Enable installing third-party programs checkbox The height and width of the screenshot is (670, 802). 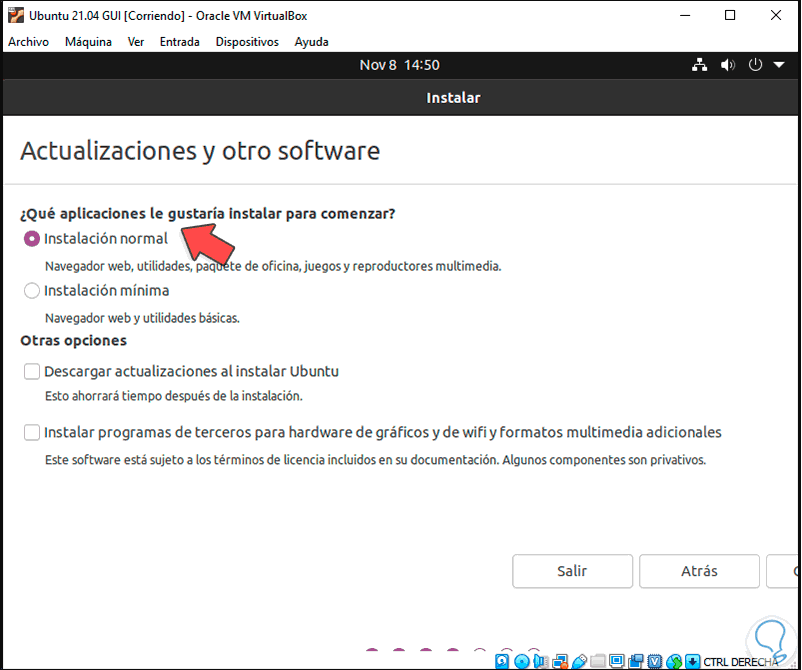32,432
